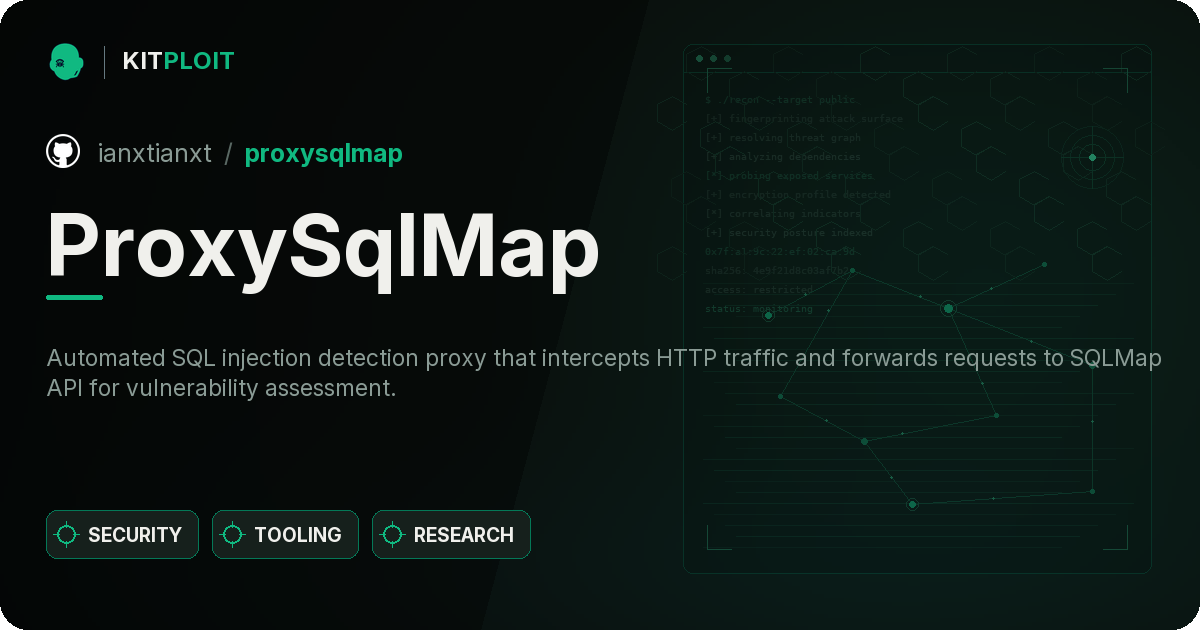Select the SECURITY tag
The height and width of the screenshot is (630, 1200).
tap(122, 535)
